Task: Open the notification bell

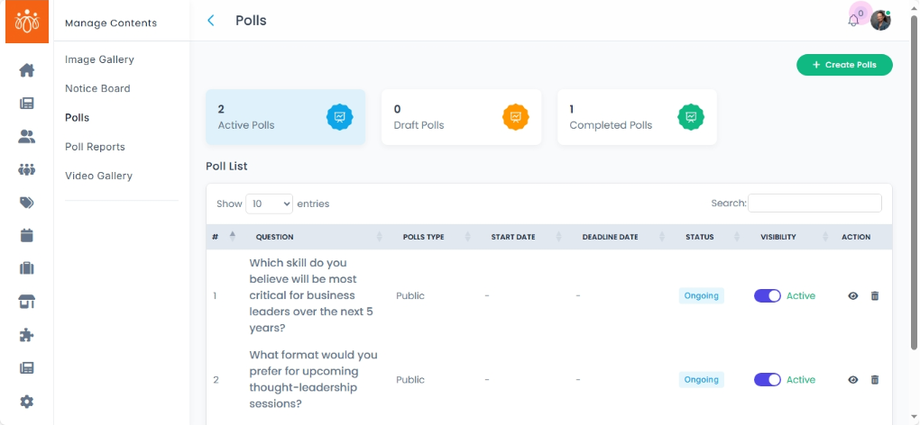Action: click(853, 20)
